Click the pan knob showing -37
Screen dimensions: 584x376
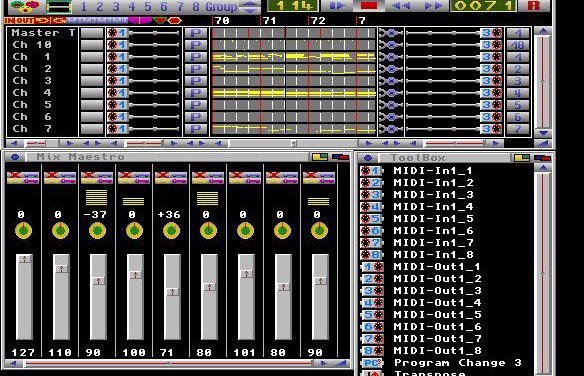pyautogui.click(x=97, y=230)
